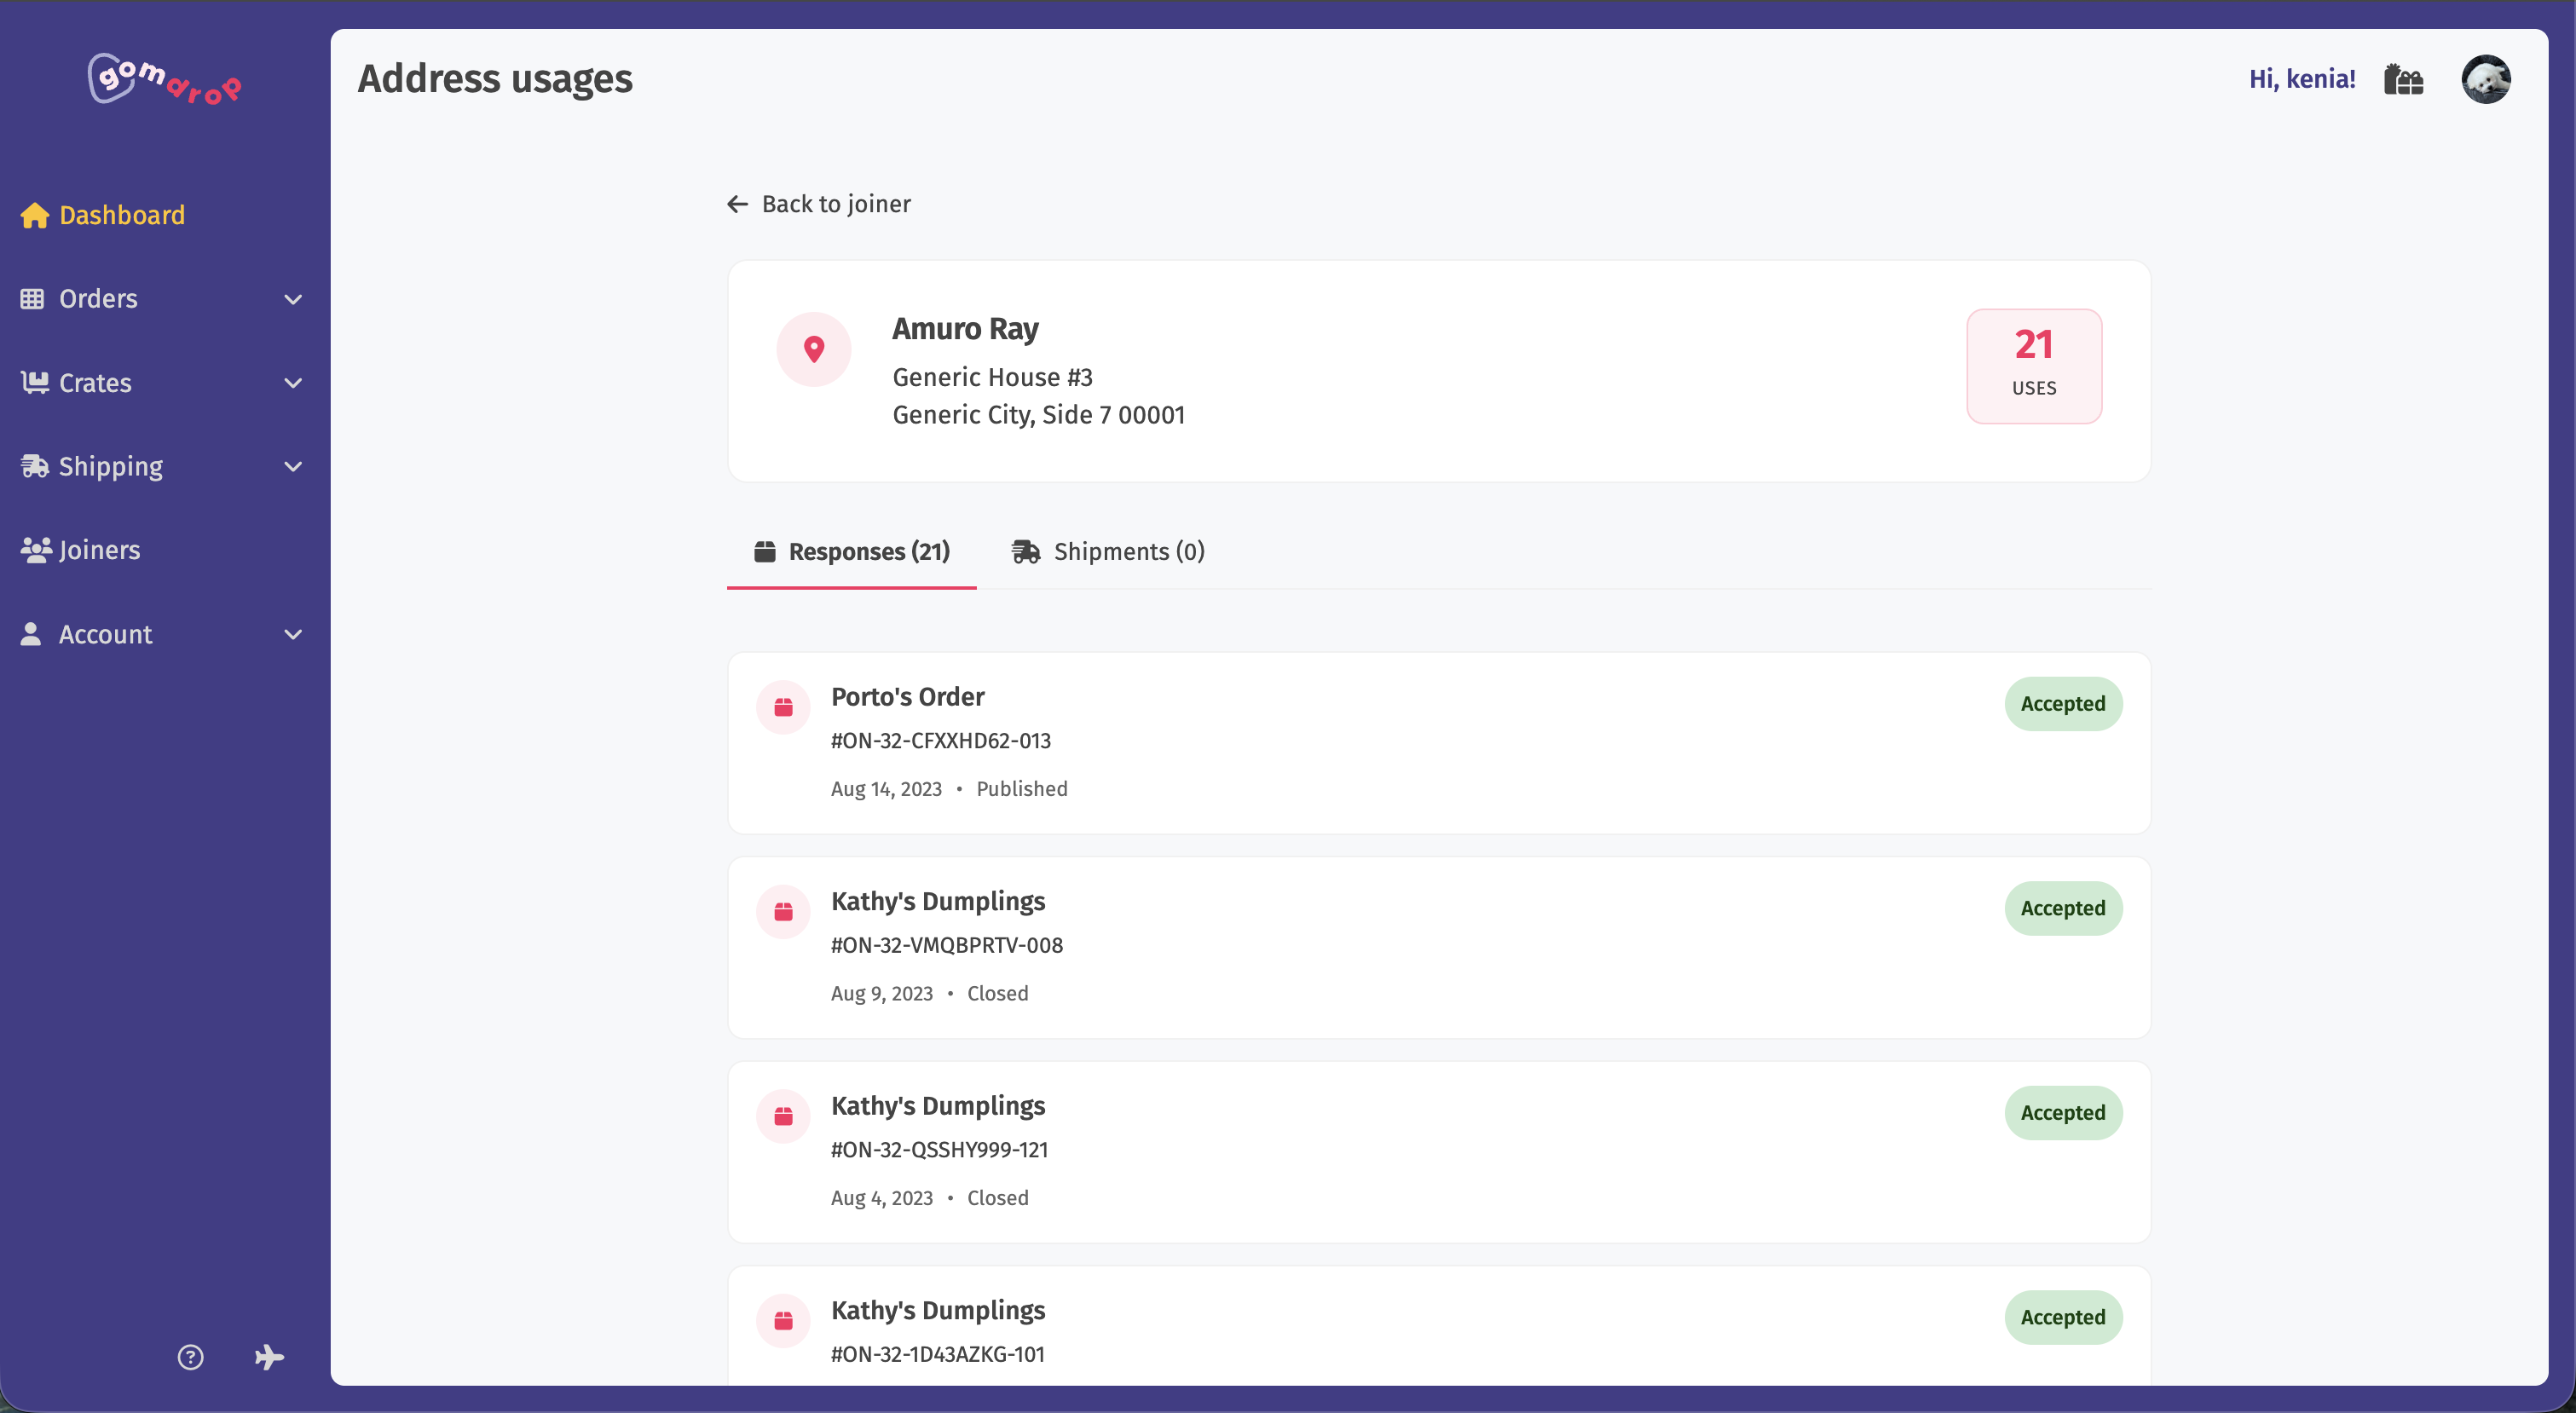Click the box icon for order QSSHY999-121
The width and height of the screenshot is (2576, 1413).
(x=783, y=1117)
